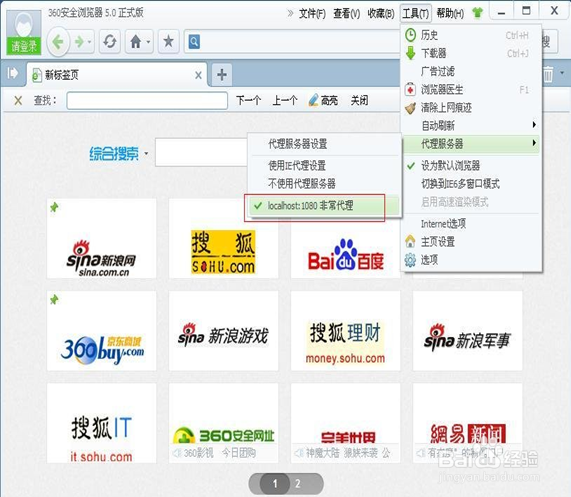Image resolution: width=571 pixels, height=497 pixels.
Task: Go to the home page icon
Action: 135,42
